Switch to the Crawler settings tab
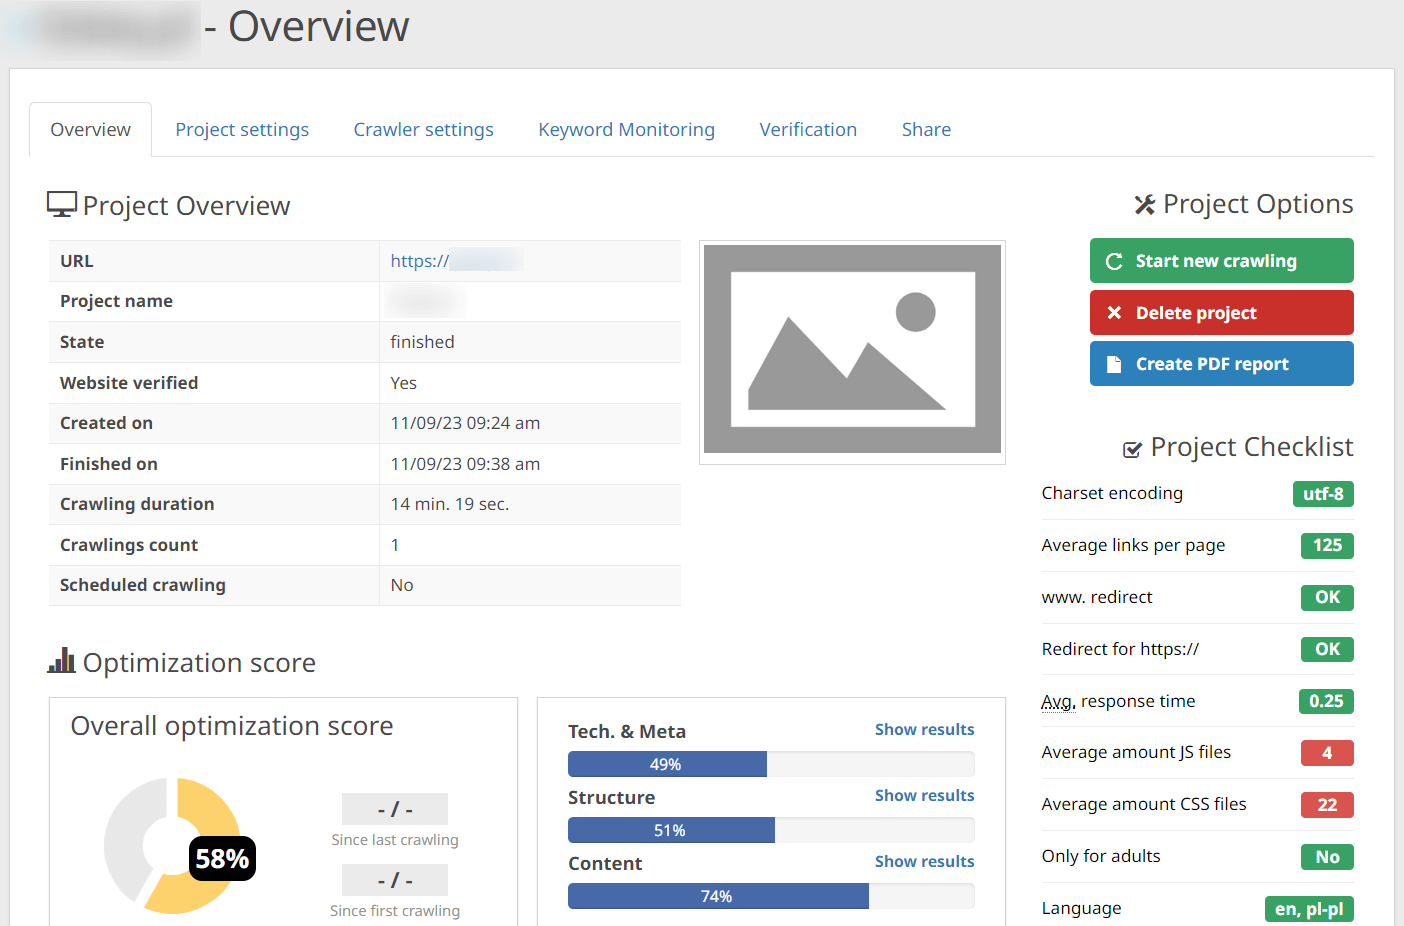Viewport: 1404px width, 926px height. pos(423,130)
